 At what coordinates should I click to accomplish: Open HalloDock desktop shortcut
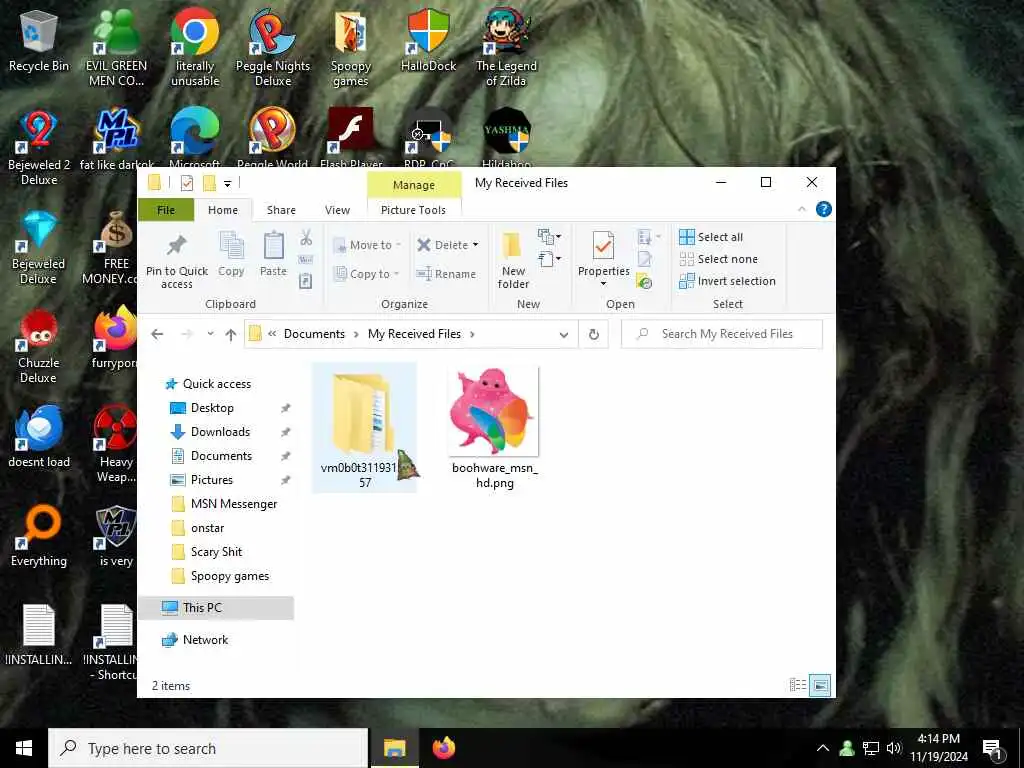(428, 41)
